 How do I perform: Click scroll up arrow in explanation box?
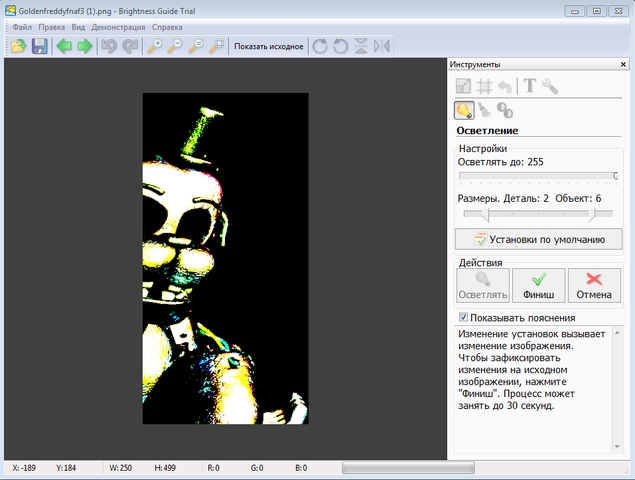617,333
